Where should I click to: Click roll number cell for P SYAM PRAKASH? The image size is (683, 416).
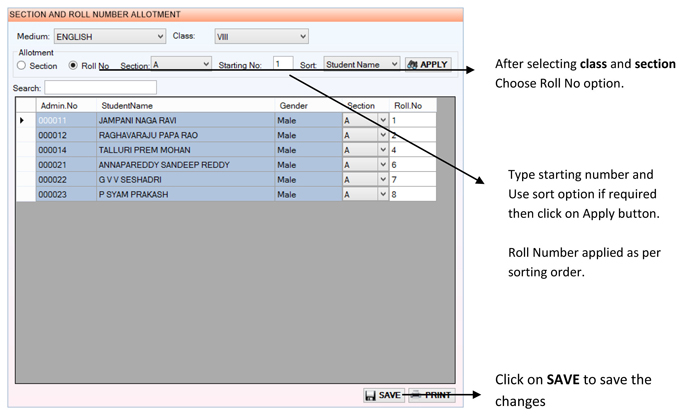coord(413,194)
